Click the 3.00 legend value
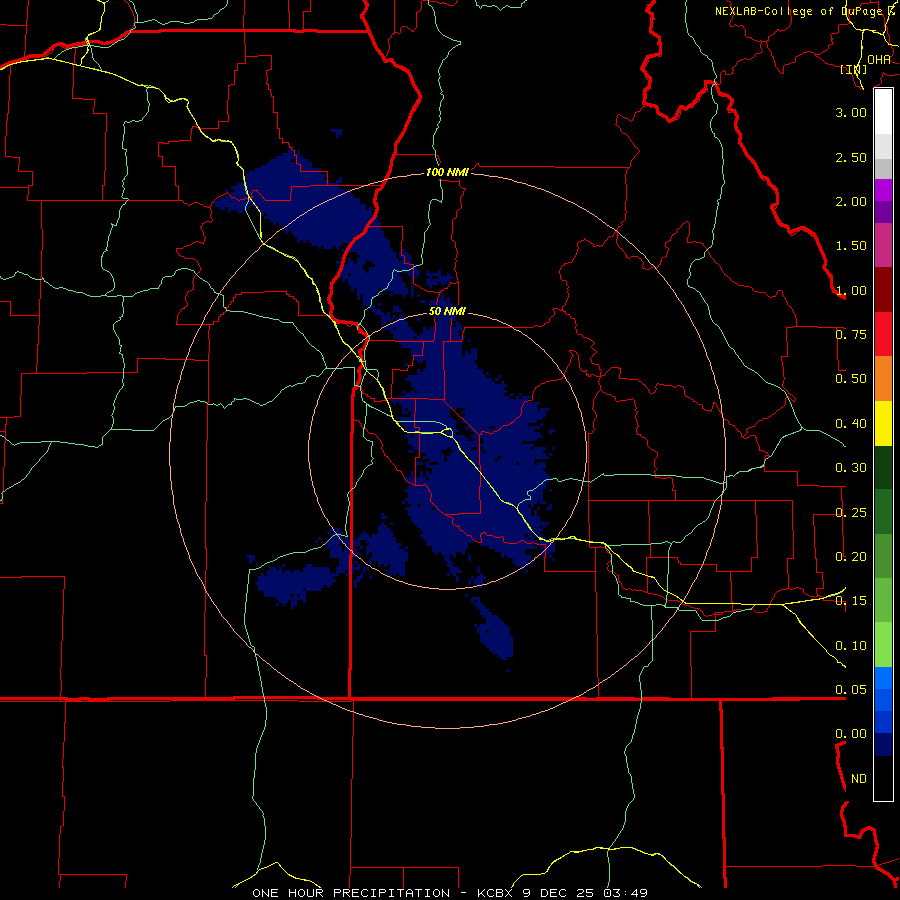This screenshot has height=900, width=900. click(x=851, y=112)
